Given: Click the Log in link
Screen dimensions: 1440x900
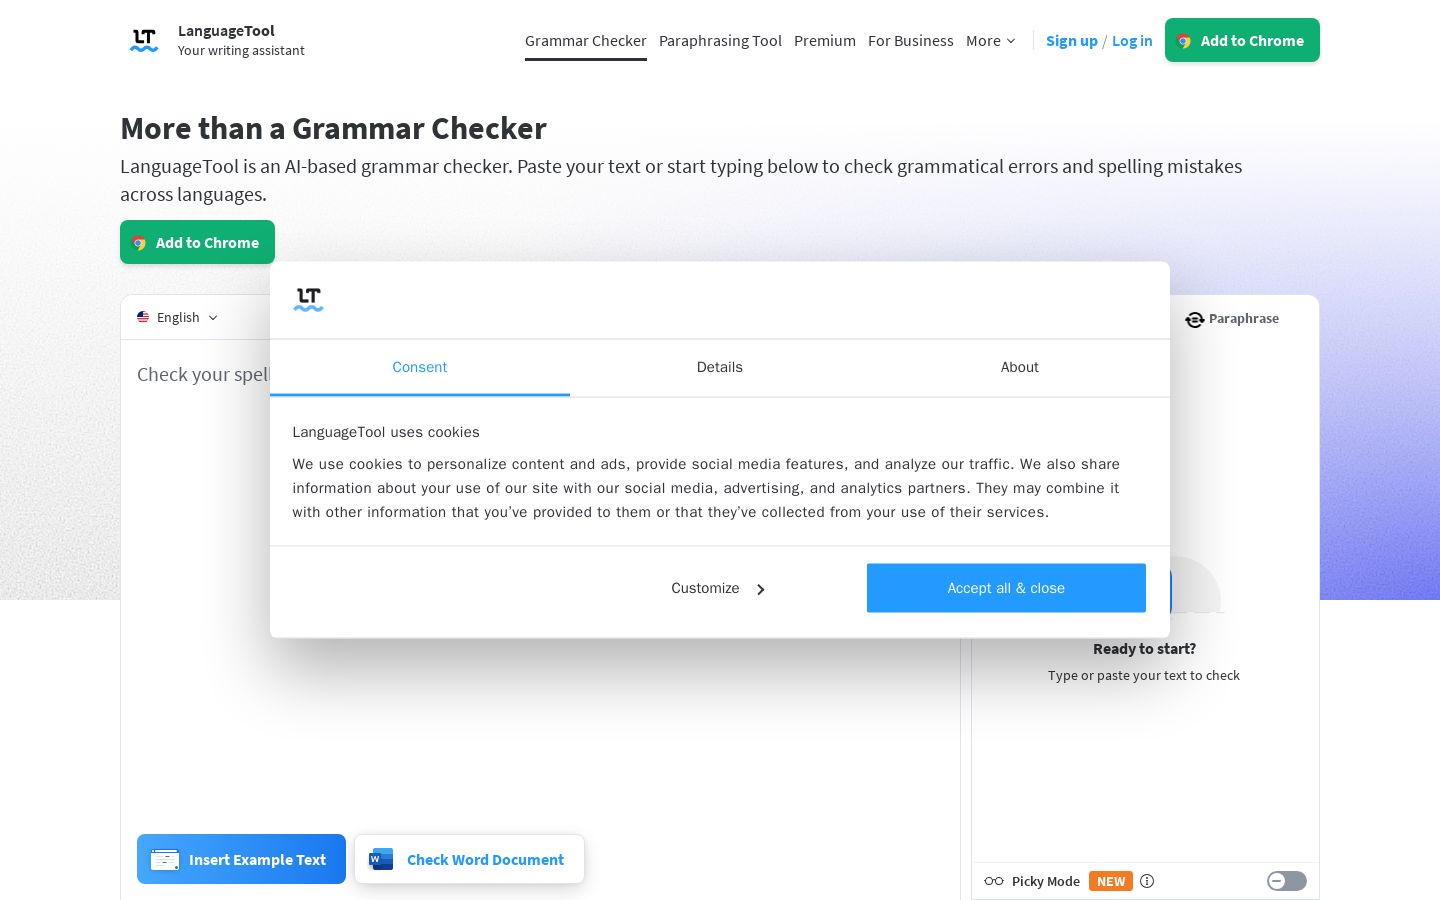Looking at the screenshot, I should [1132, 41].
